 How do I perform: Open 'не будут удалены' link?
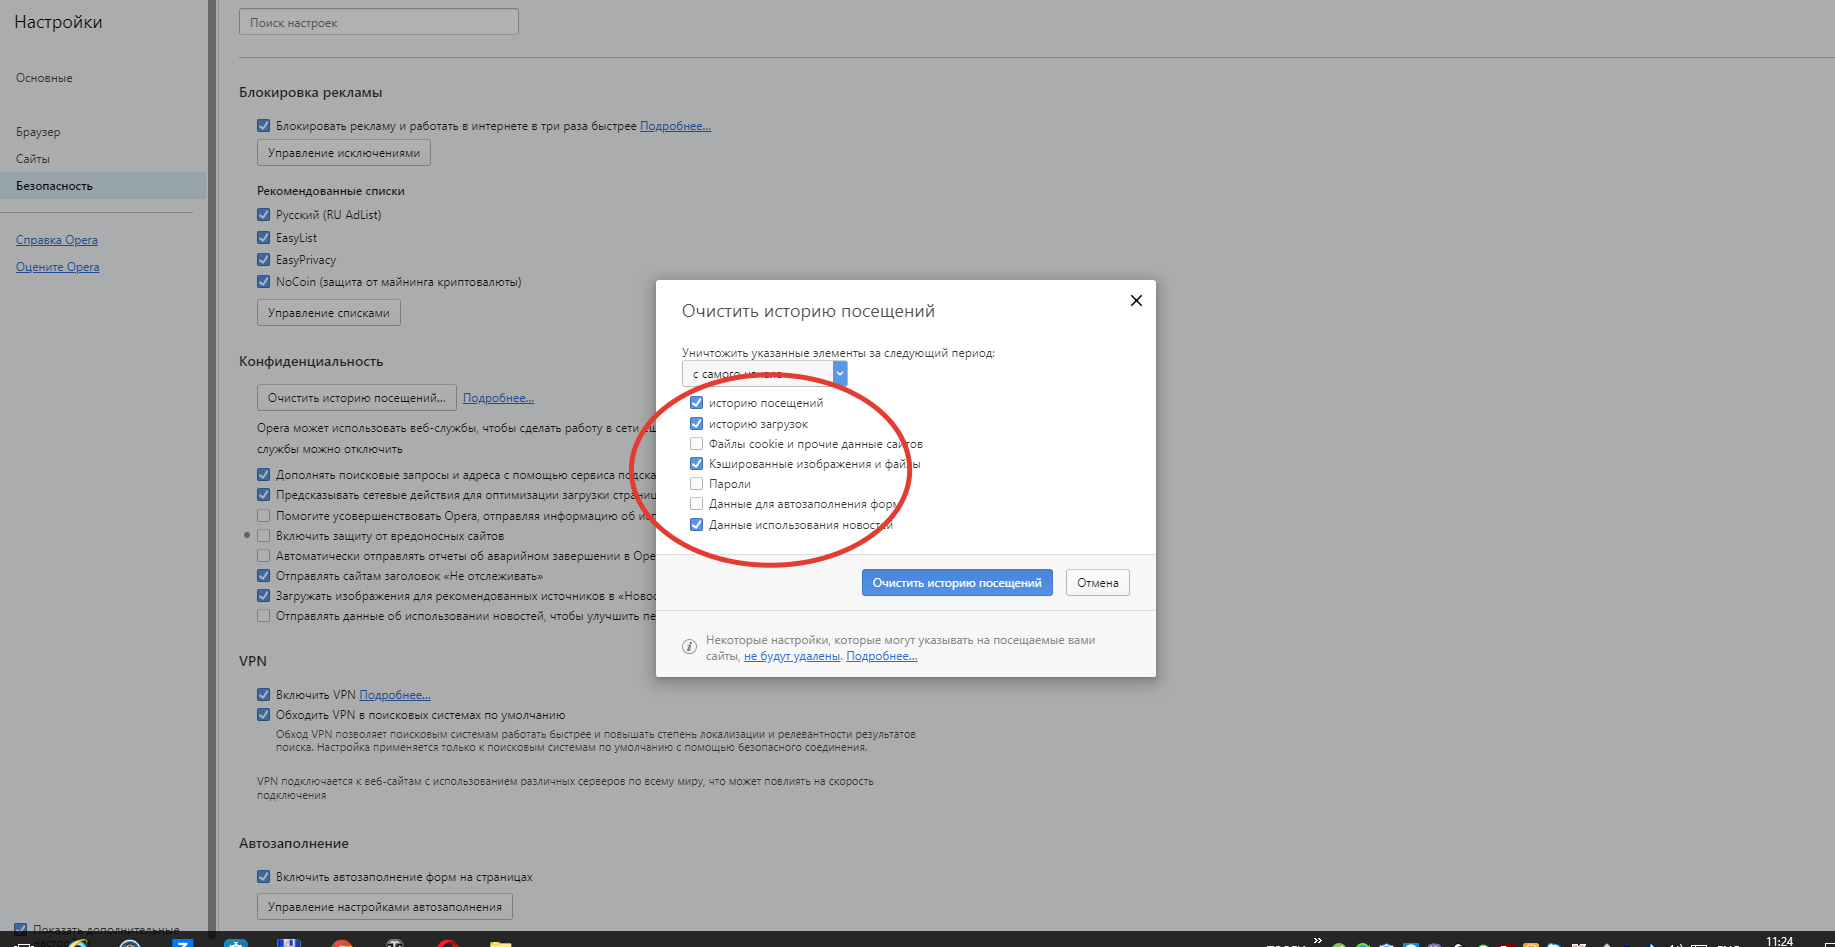(792, 656)
